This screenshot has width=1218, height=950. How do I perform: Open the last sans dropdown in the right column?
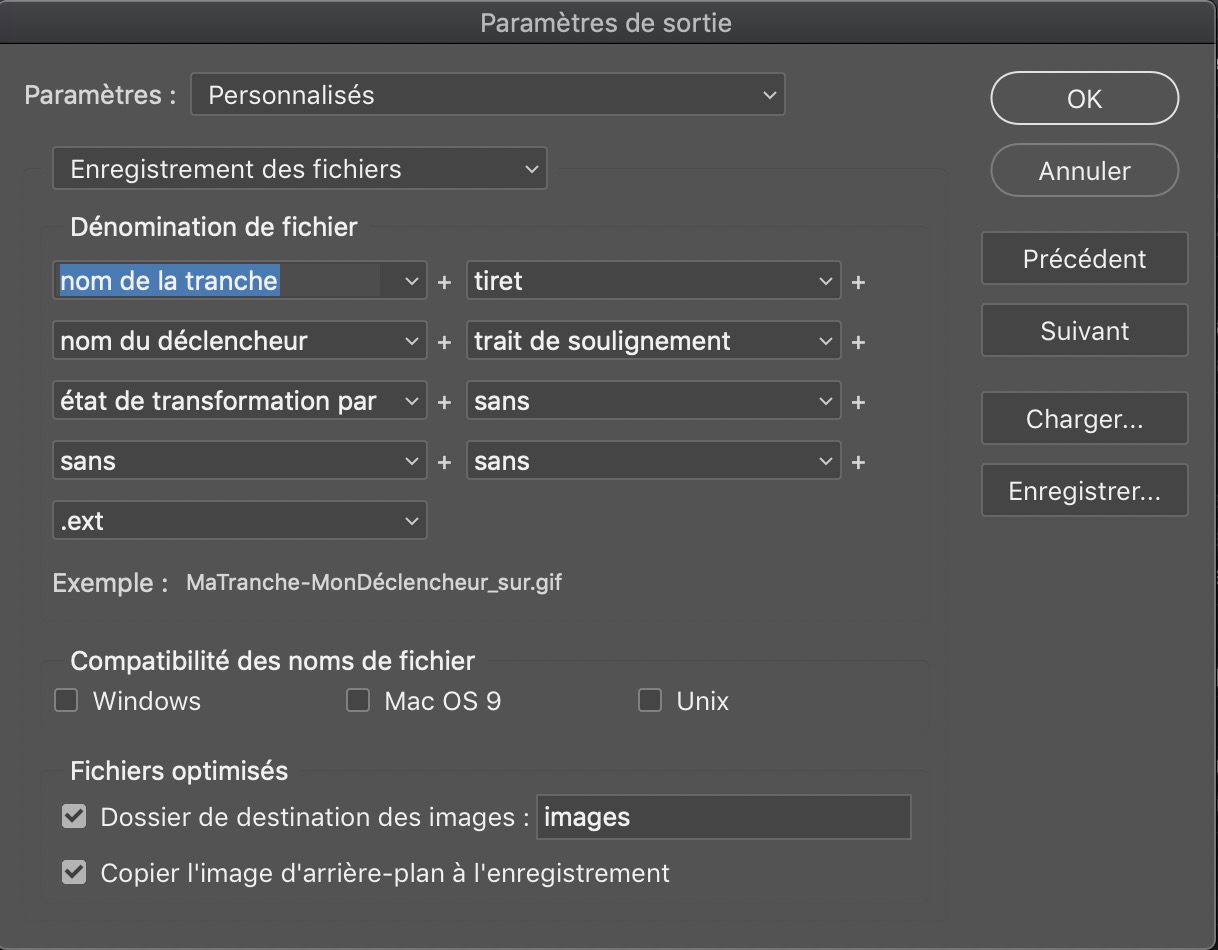point(652,460)
